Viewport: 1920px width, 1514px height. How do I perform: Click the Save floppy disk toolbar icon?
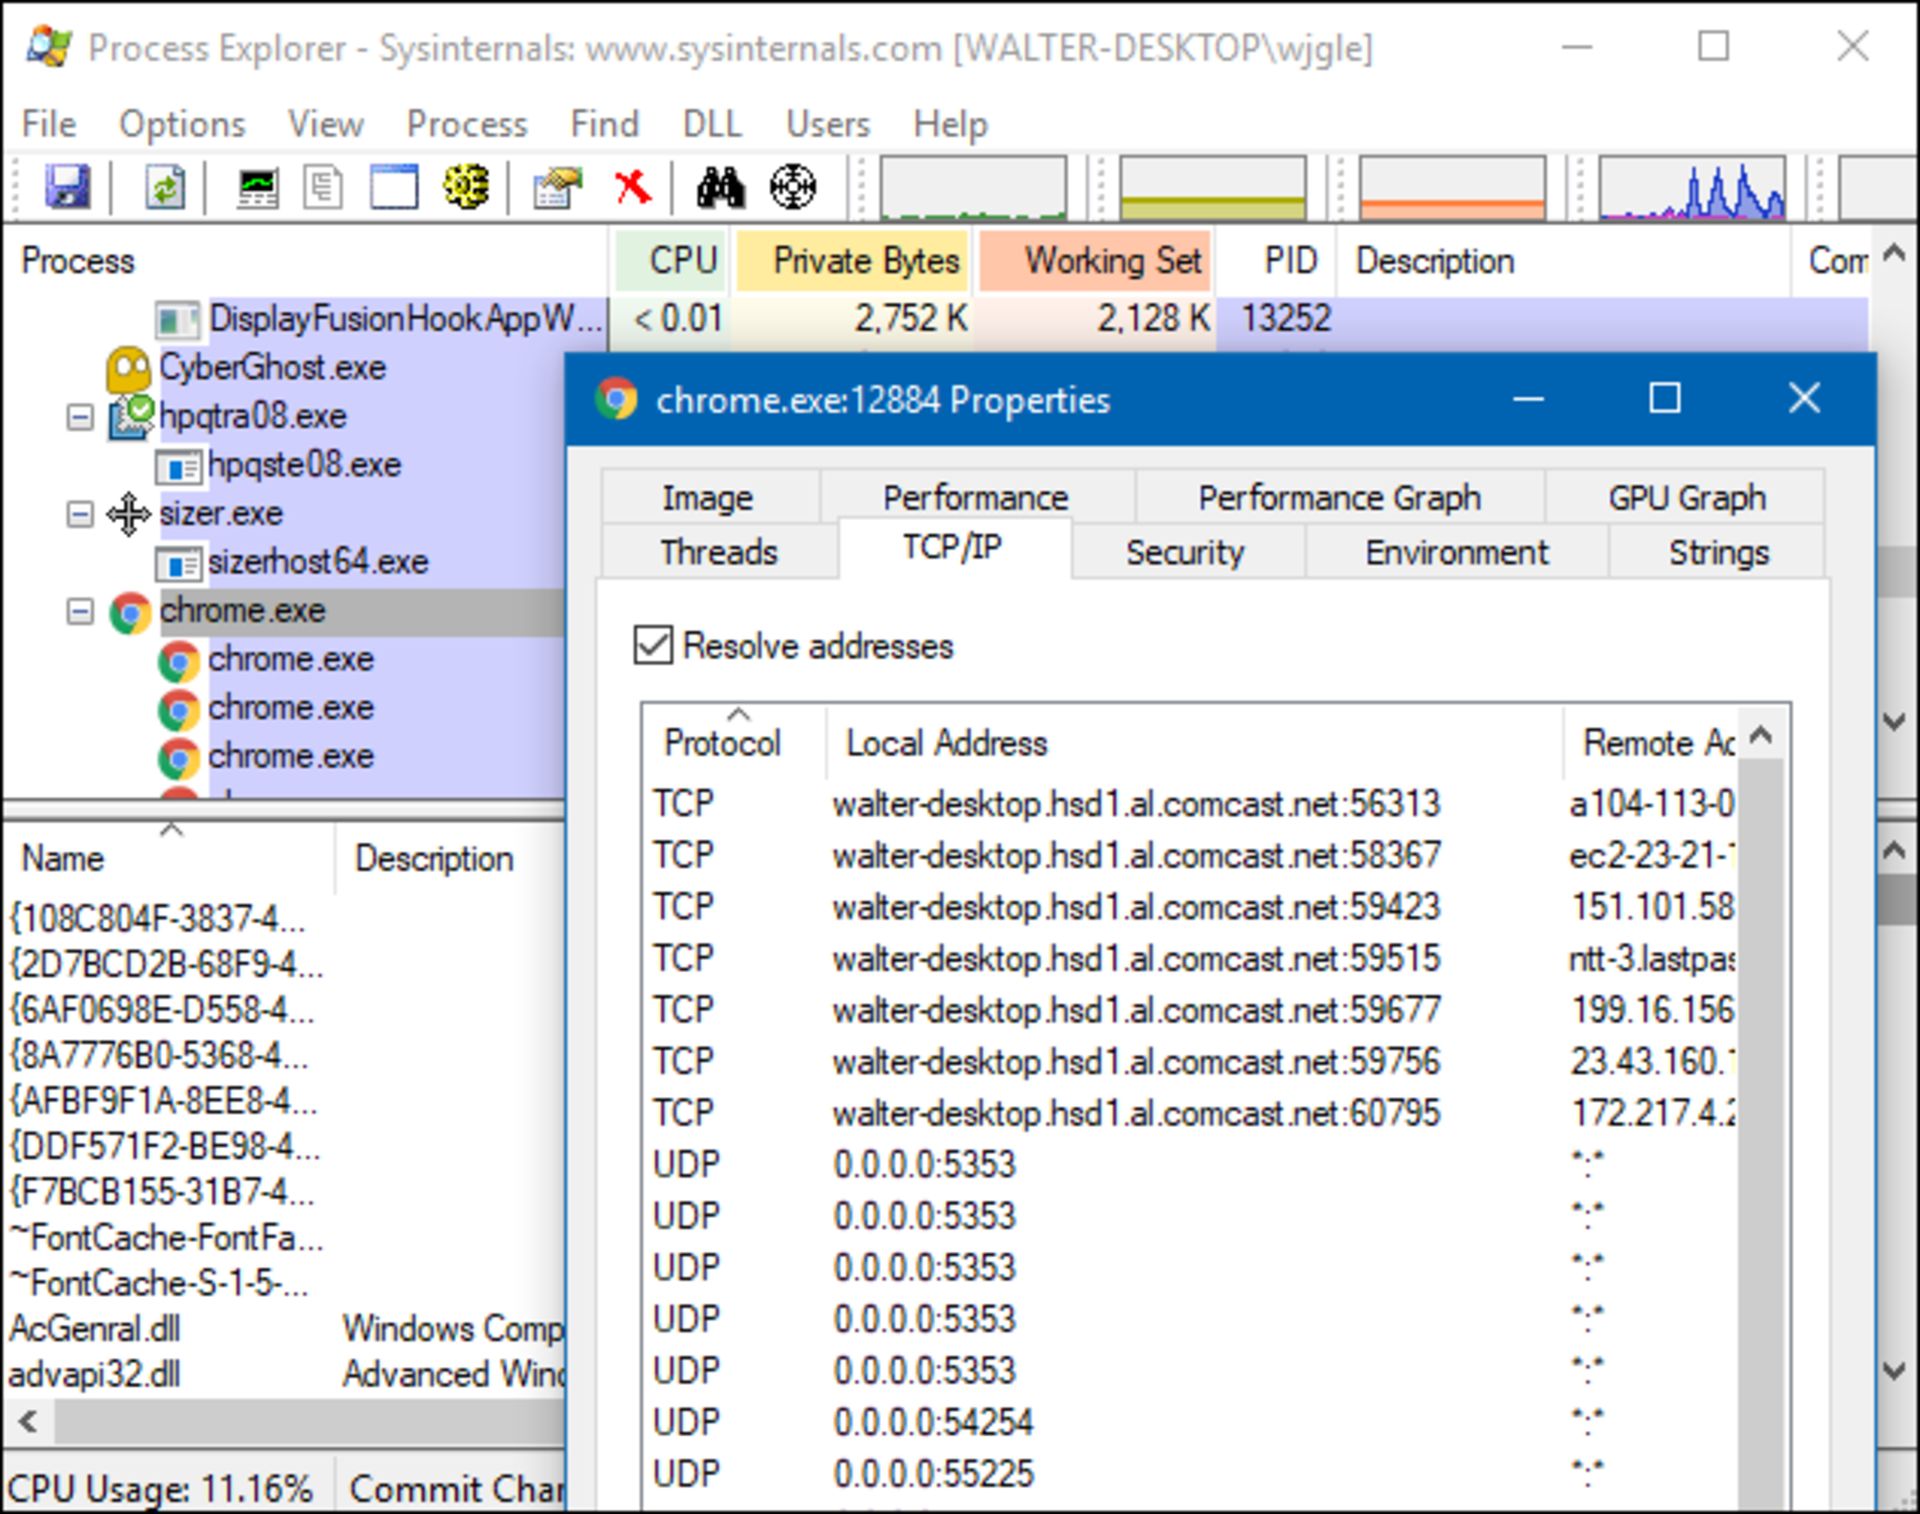point(67,186)
